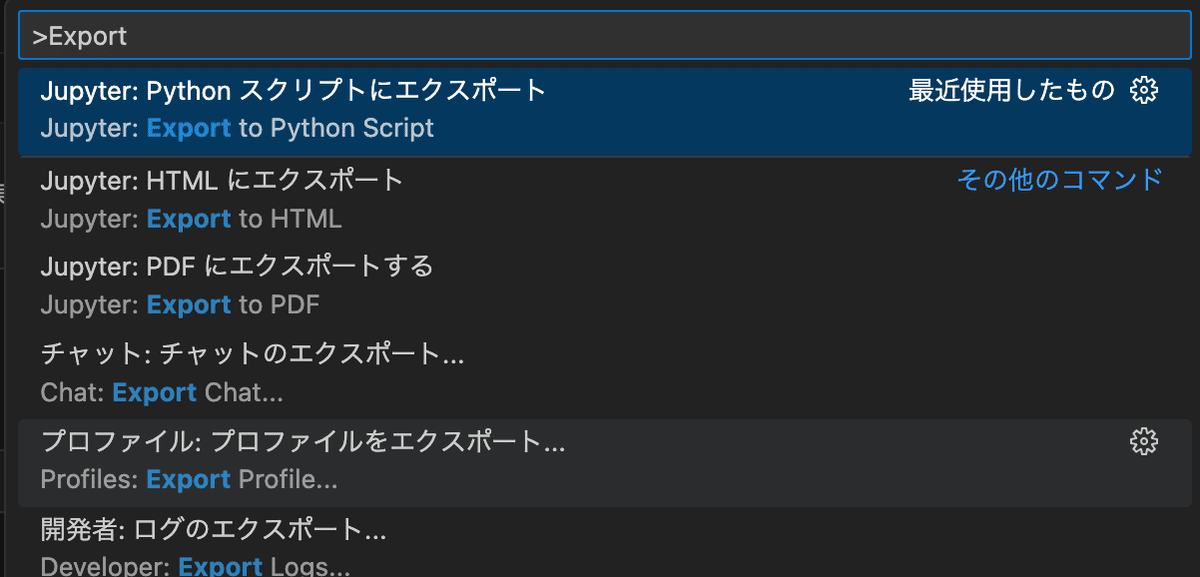This screenshot has width=1200, height=577.
Task: Click the blue Export word under HTML command
Action: pos(188,218)
